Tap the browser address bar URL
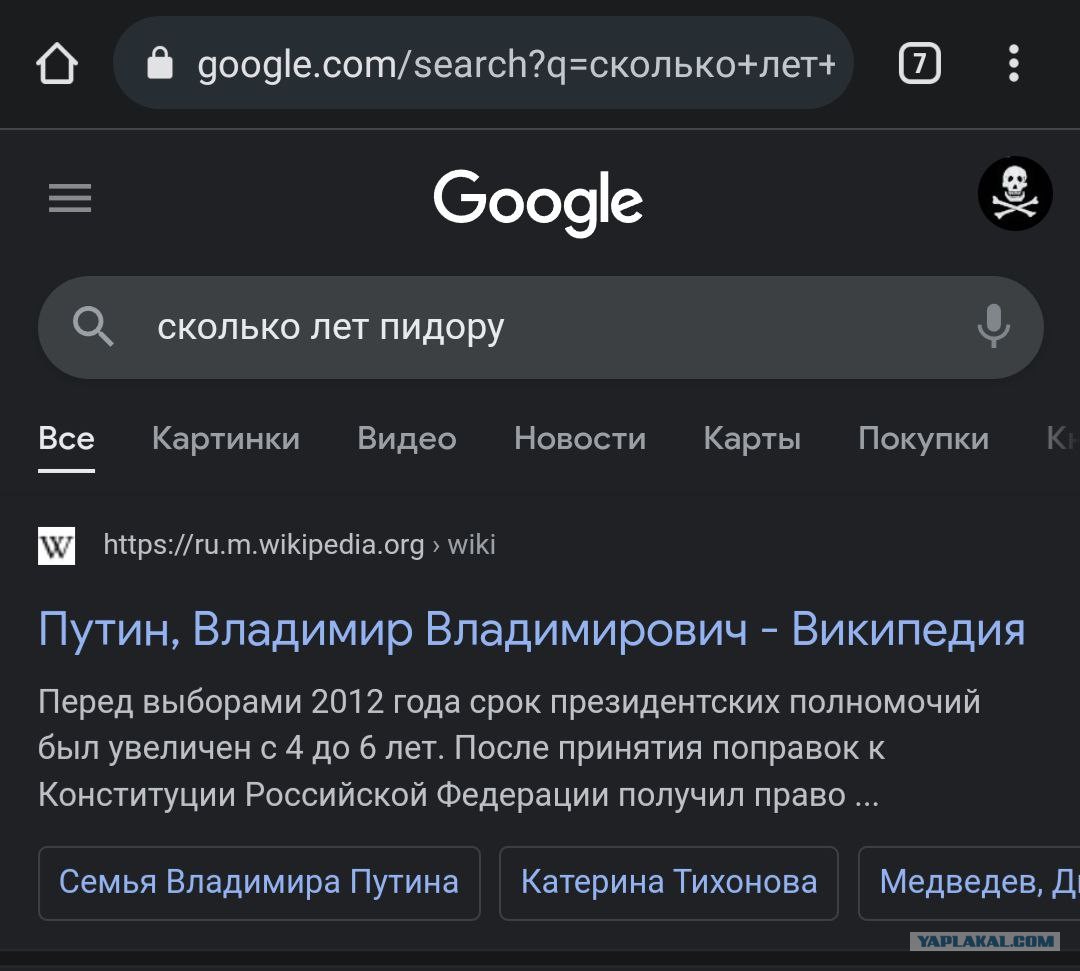This screenshot has width=1080, height=971. (517, 64)
